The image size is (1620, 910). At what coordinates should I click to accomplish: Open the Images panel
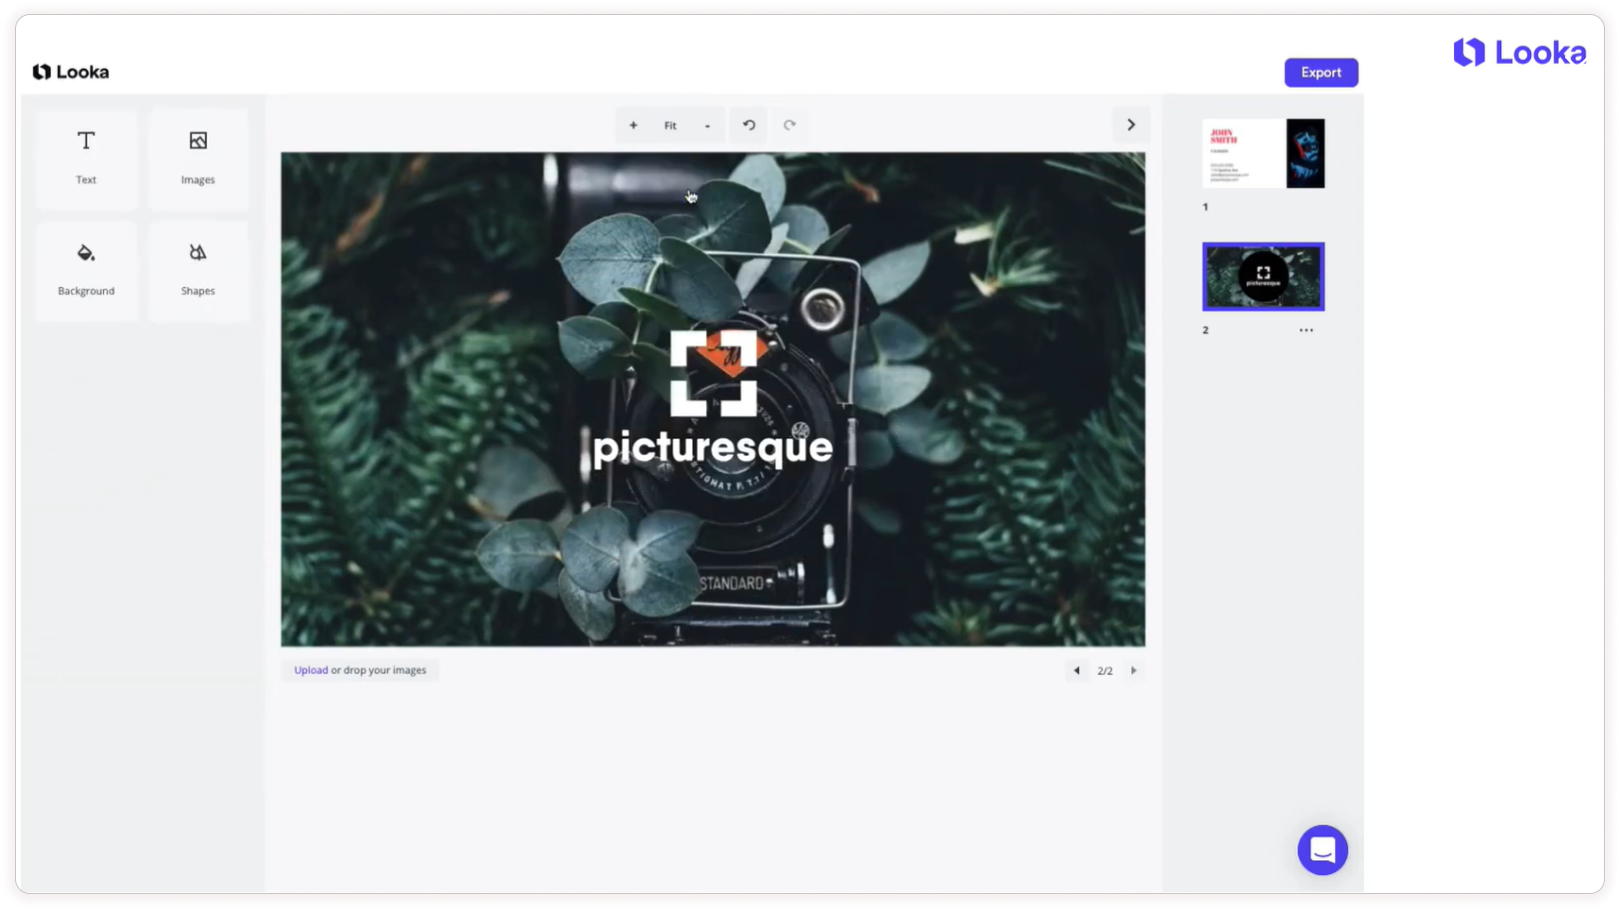click(198, 157)
